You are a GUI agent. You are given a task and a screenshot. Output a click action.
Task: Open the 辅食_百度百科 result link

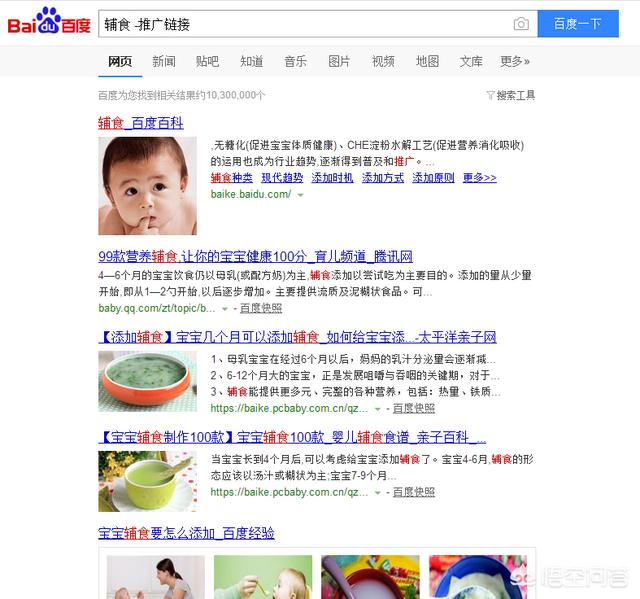(141, 123)
